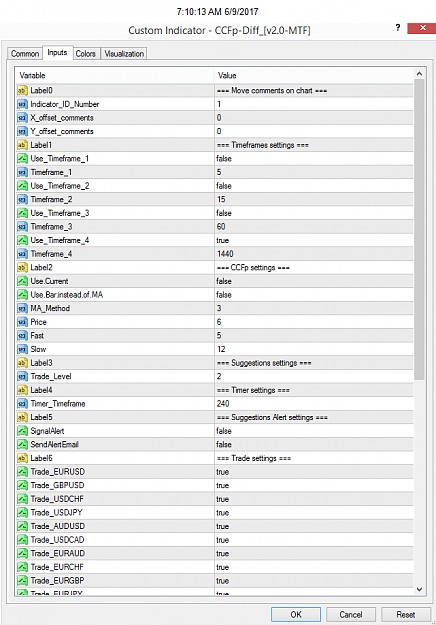Click the integer icon beside Trade_Level
Screen dimensions: 436x625
tap(22, 376)
